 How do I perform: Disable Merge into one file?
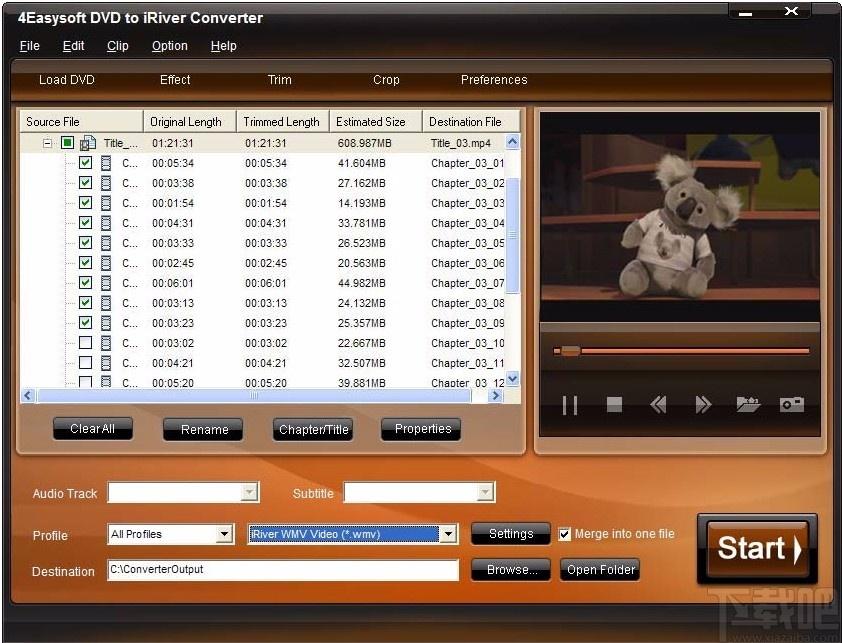[x=564, y=534]
